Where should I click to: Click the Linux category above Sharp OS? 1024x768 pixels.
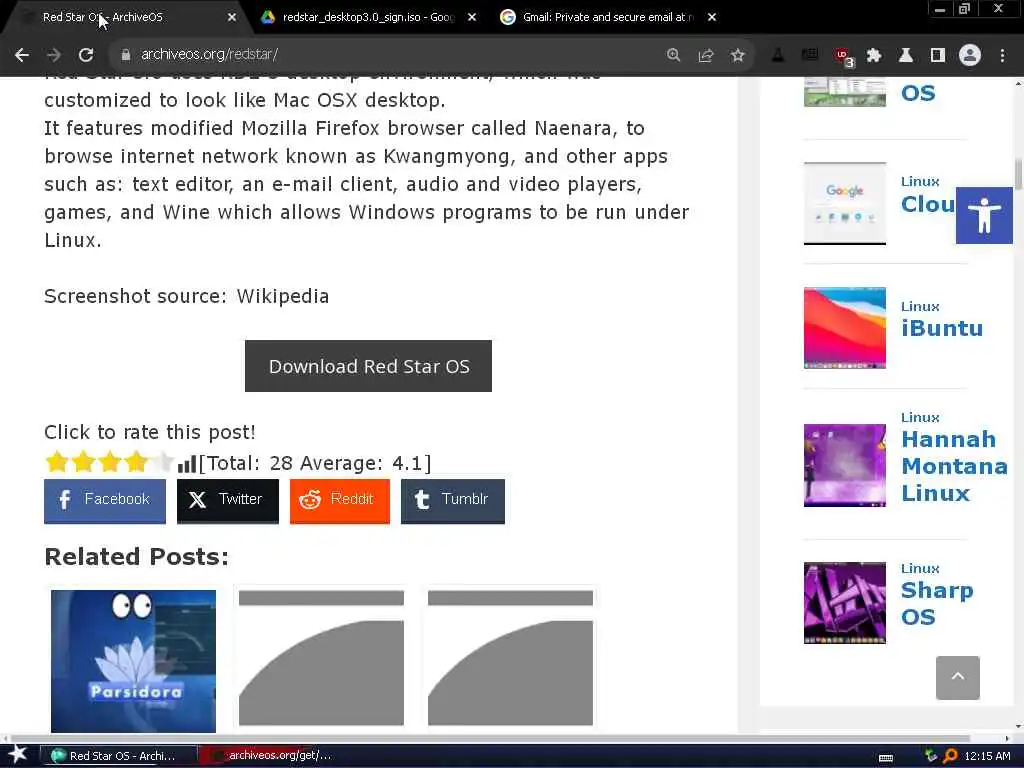coord(920,568)
